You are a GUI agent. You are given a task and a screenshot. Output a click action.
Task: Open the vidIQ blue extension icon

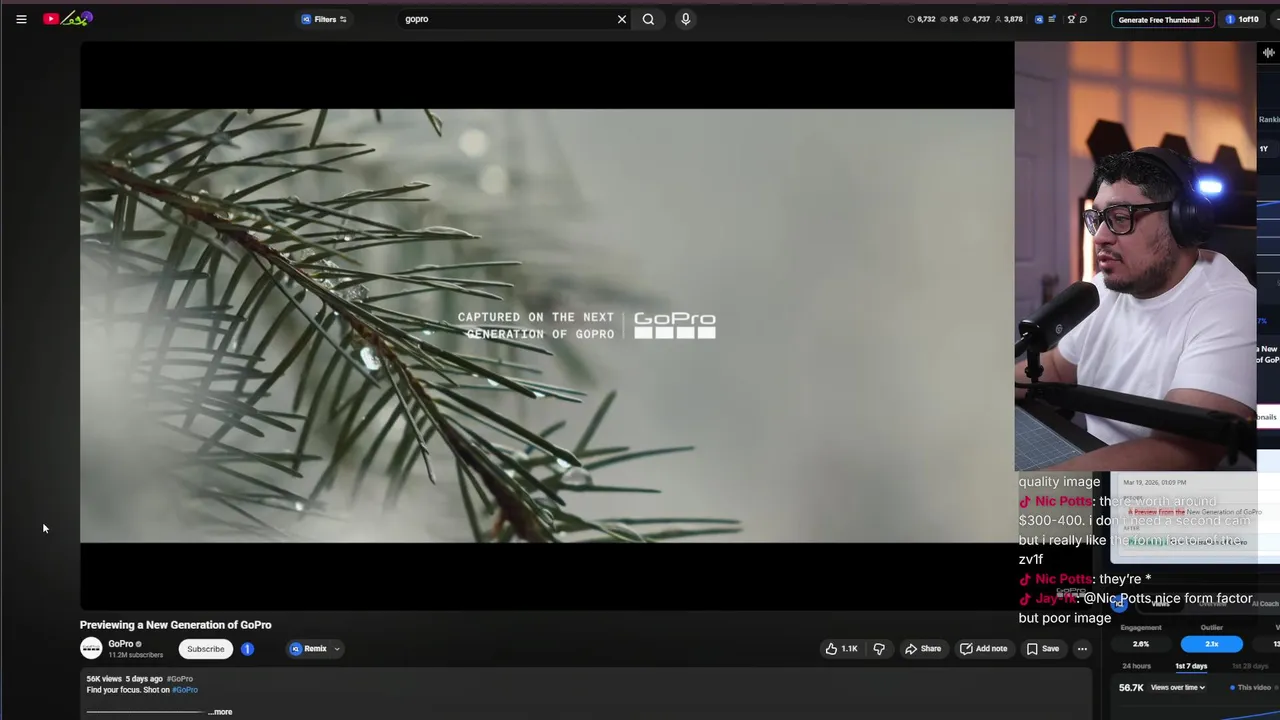pyautogui.click(x=1039, y=19)
